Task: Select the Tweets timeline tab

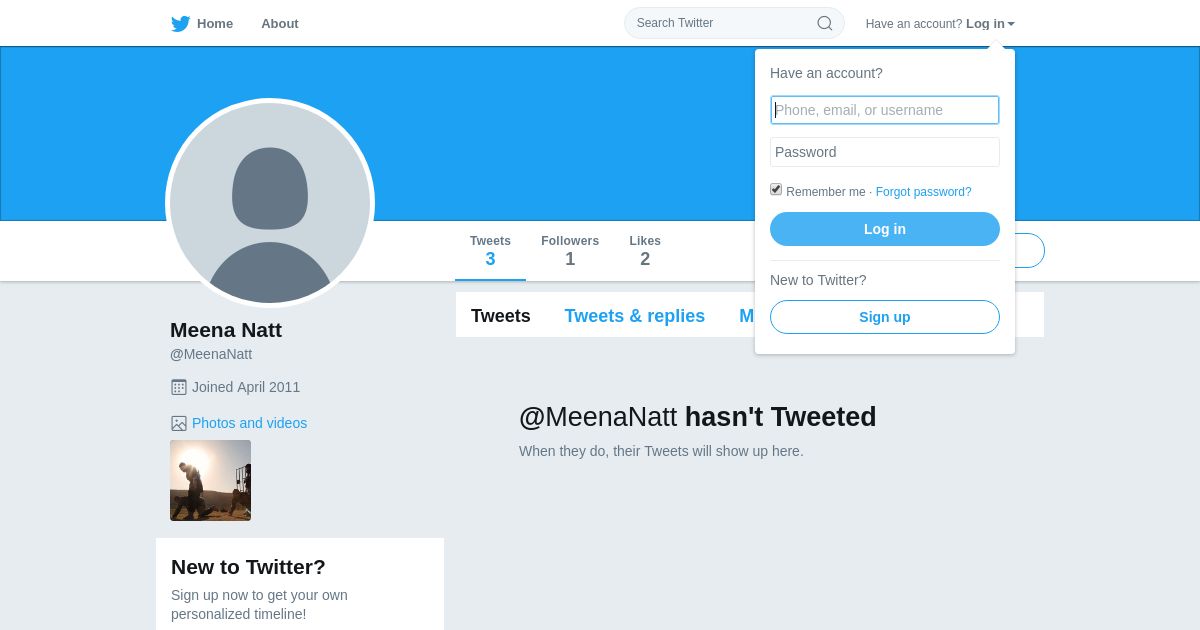Action: (501, 316)
